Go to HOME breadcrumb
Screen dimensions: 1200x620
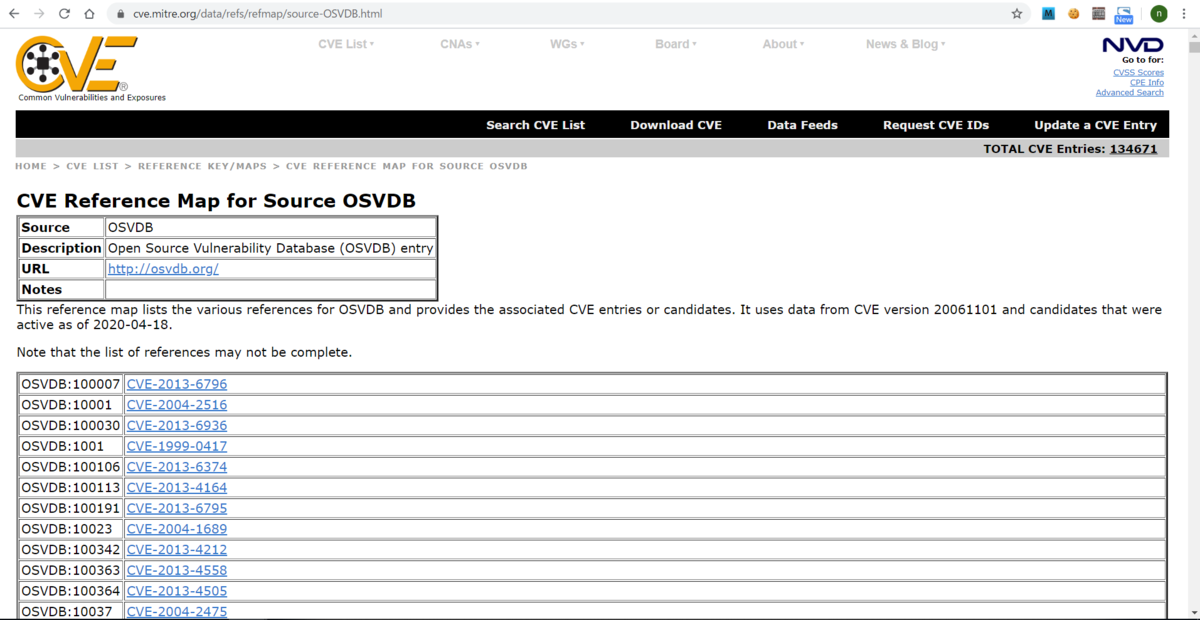[31, 166]
